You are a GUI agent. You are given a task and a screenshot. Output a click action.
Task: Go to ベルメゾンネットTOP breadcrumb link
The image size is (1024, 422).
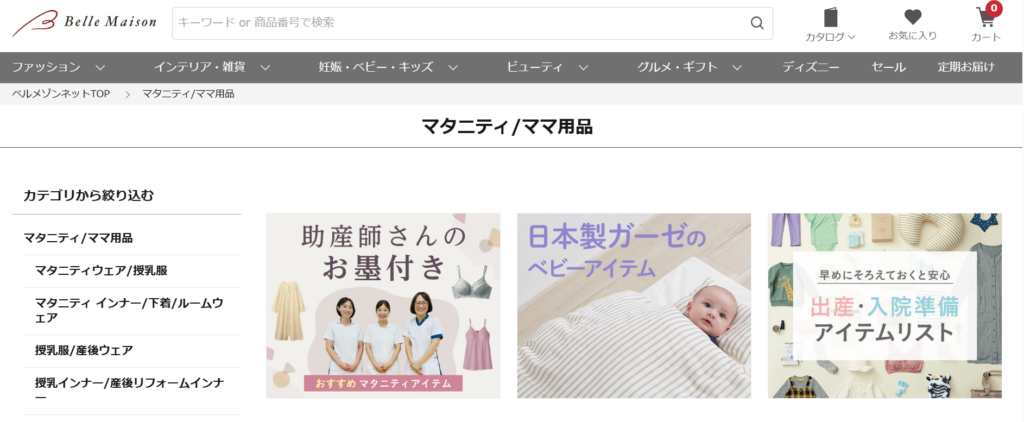[61, 94]
